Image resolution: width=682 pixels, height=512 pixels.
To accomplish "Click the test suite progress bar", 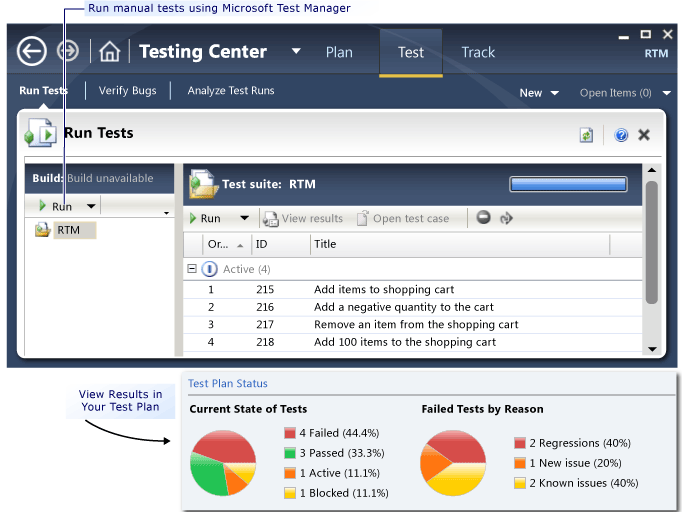I will [568, 184].
